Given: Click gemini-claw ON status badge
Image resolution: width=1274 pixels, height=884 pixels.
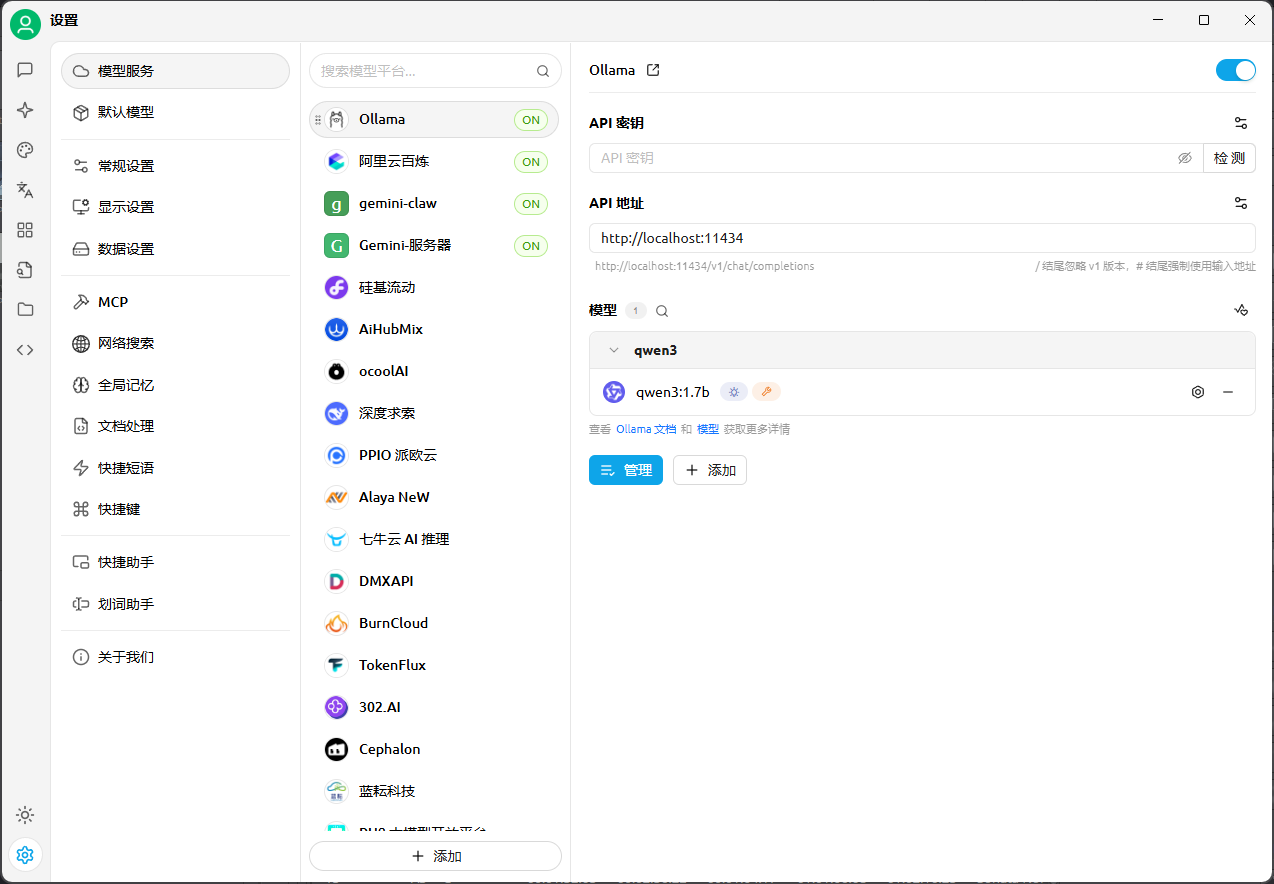Looking at the screenshot, I should tap(531, 204).
